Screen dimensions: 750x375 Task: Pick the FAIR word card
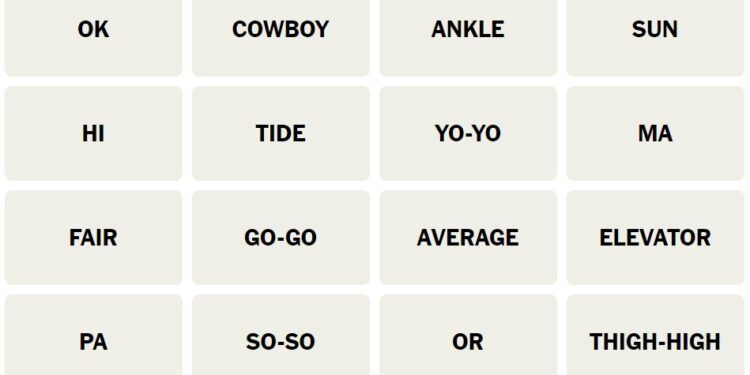[x=93, y=238]
